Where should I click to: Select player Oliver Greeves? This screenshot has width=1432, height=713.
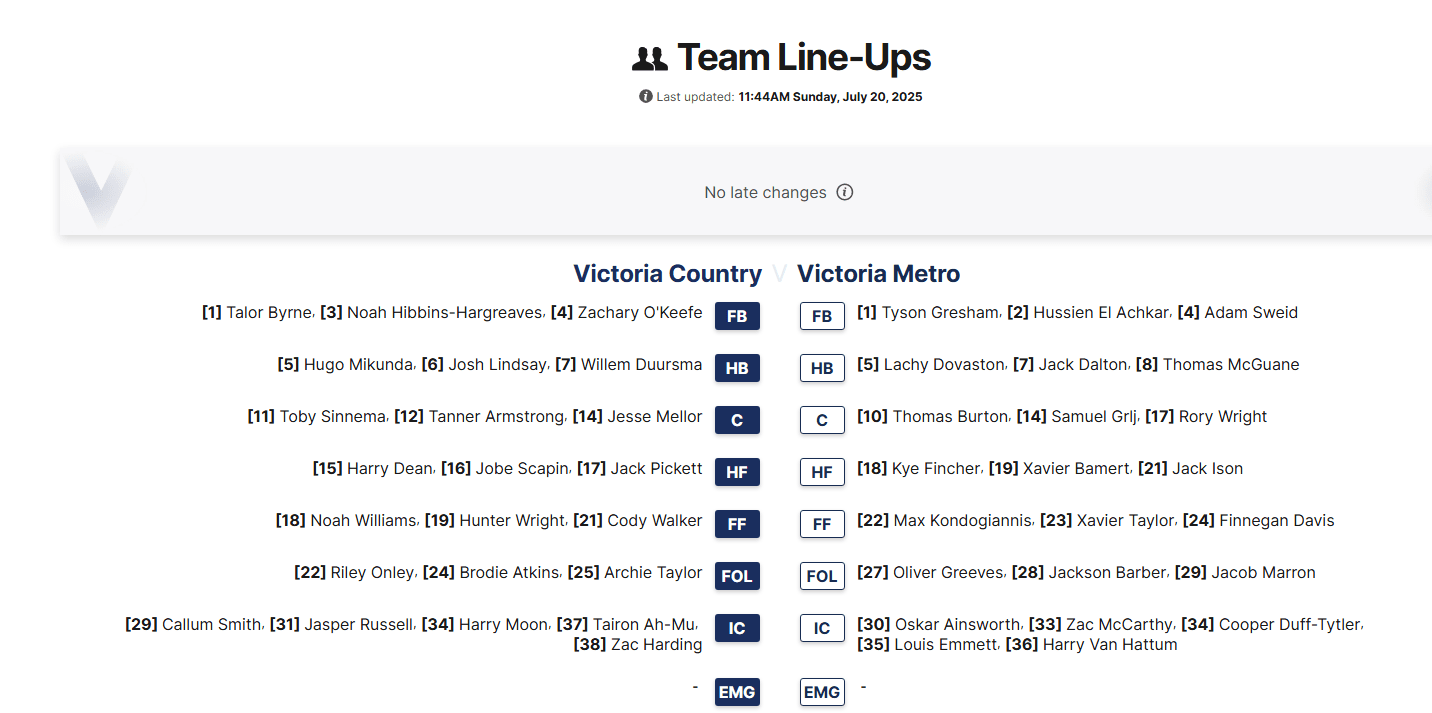coord(948,572)
